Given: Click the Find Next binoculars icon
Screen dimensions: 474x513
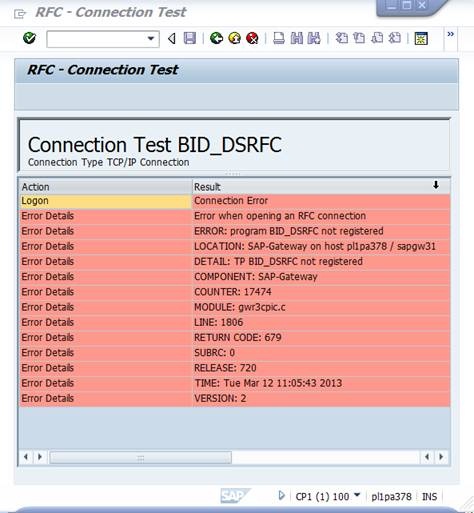Looking at the screenshot, I should (x=314, y=38).
